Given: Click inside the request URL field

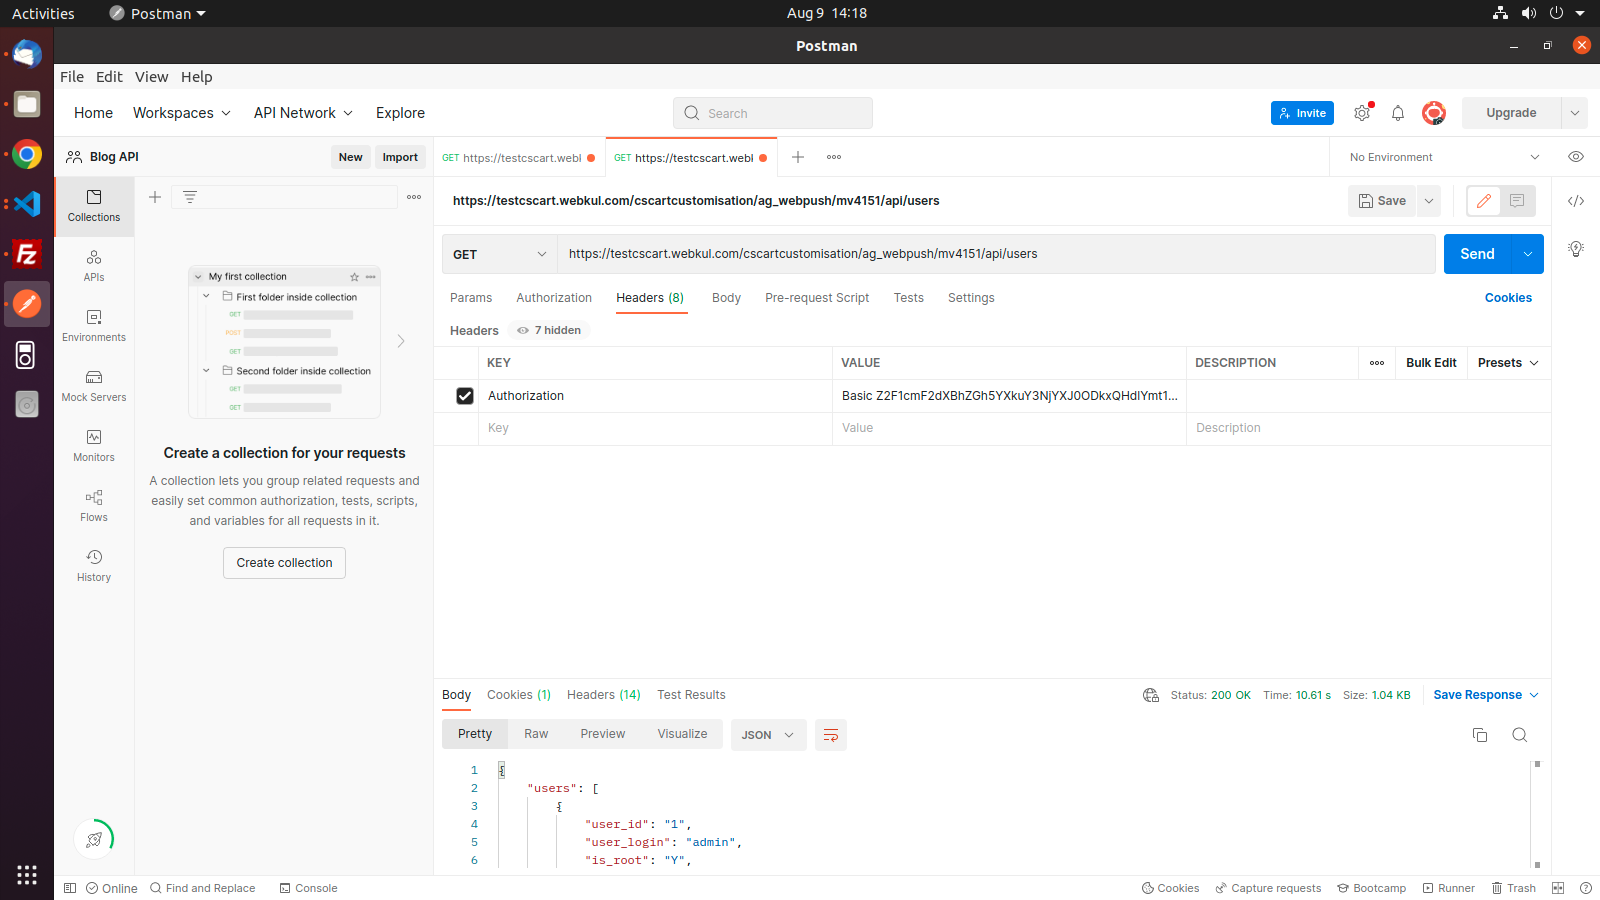Looking at the screenshot, I should (x=900, y=254).
